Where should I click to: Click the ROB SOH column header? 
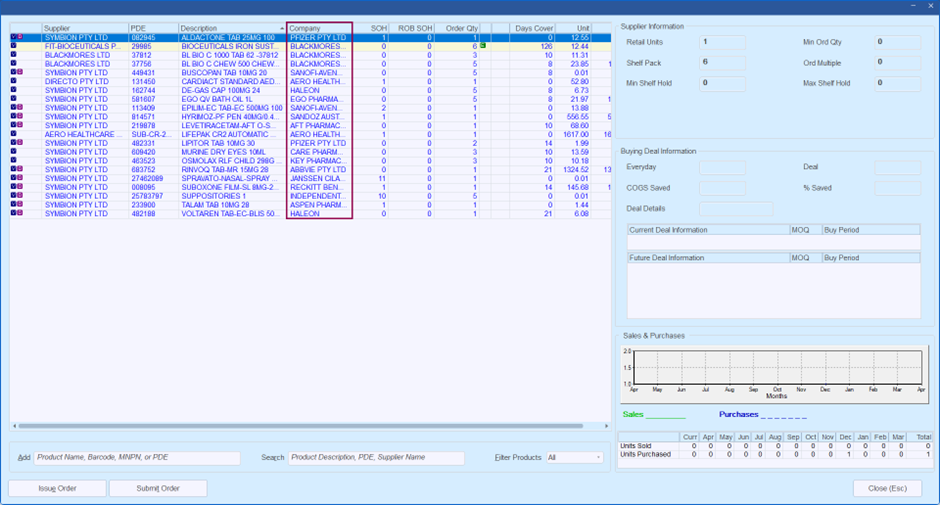pos(412,28)
